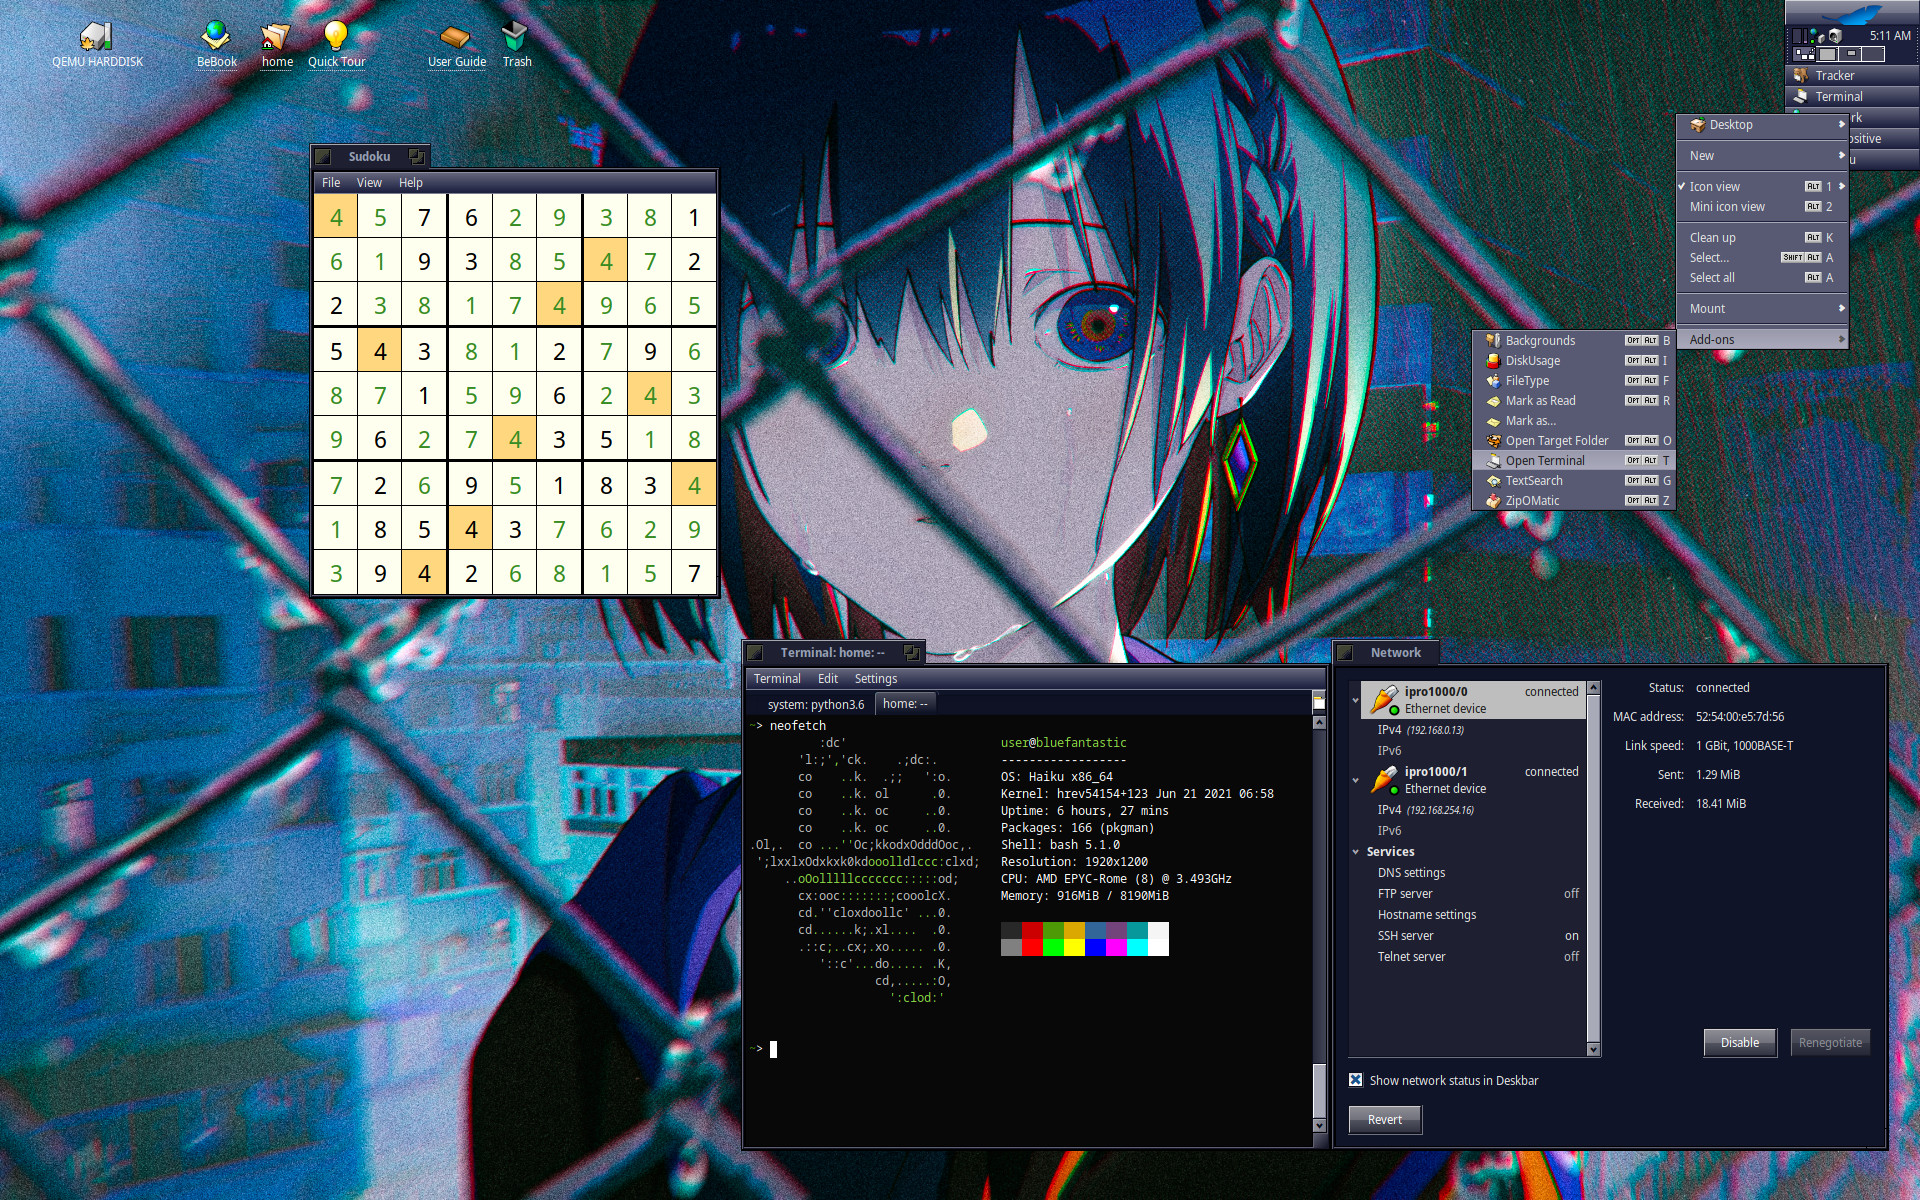This screenshot has height=1200, width=1920.
Task: Click the Network list scroll-up arrow
Action: (x=1594, y=688)
